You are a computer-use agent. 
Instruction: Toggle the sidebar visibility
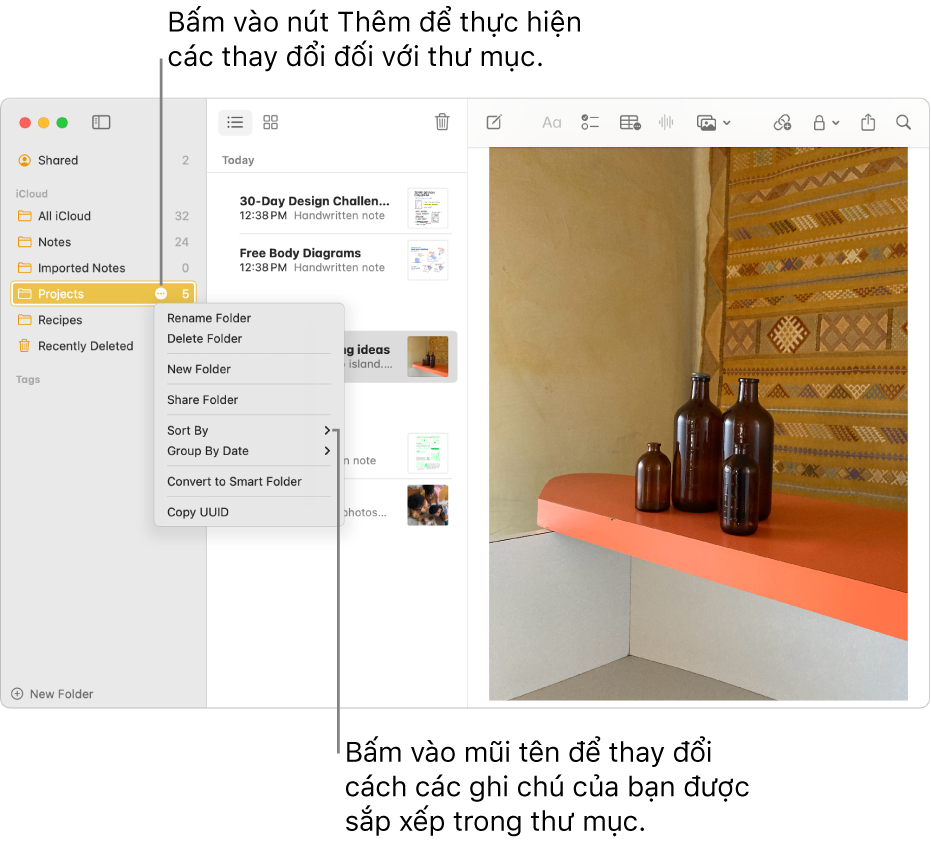(x=101, y=122)
